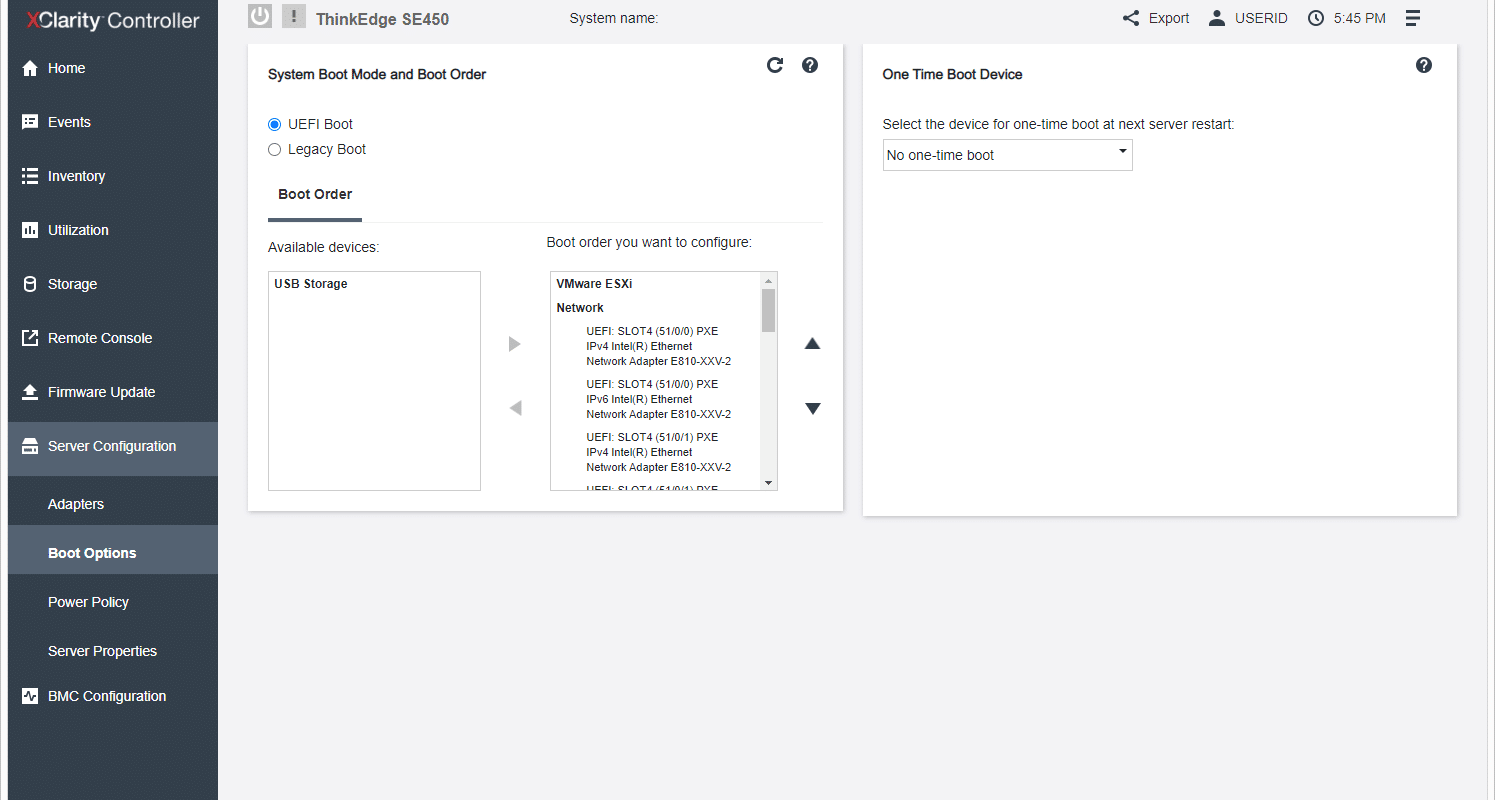
Task: Click the Utilization chart icon
Action: [x=30, y=230]
